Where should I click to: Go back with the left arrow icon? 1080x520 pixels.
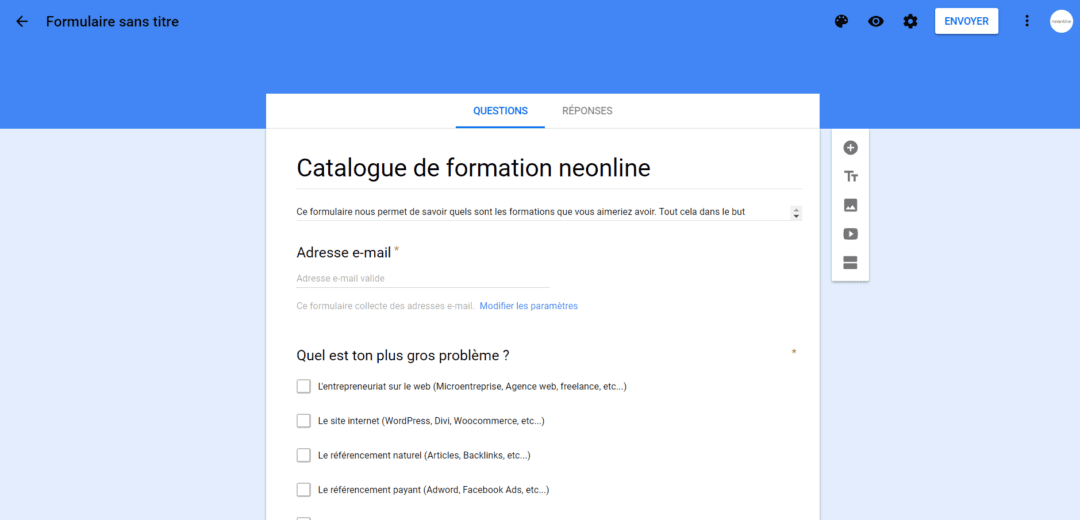[22, 21]
